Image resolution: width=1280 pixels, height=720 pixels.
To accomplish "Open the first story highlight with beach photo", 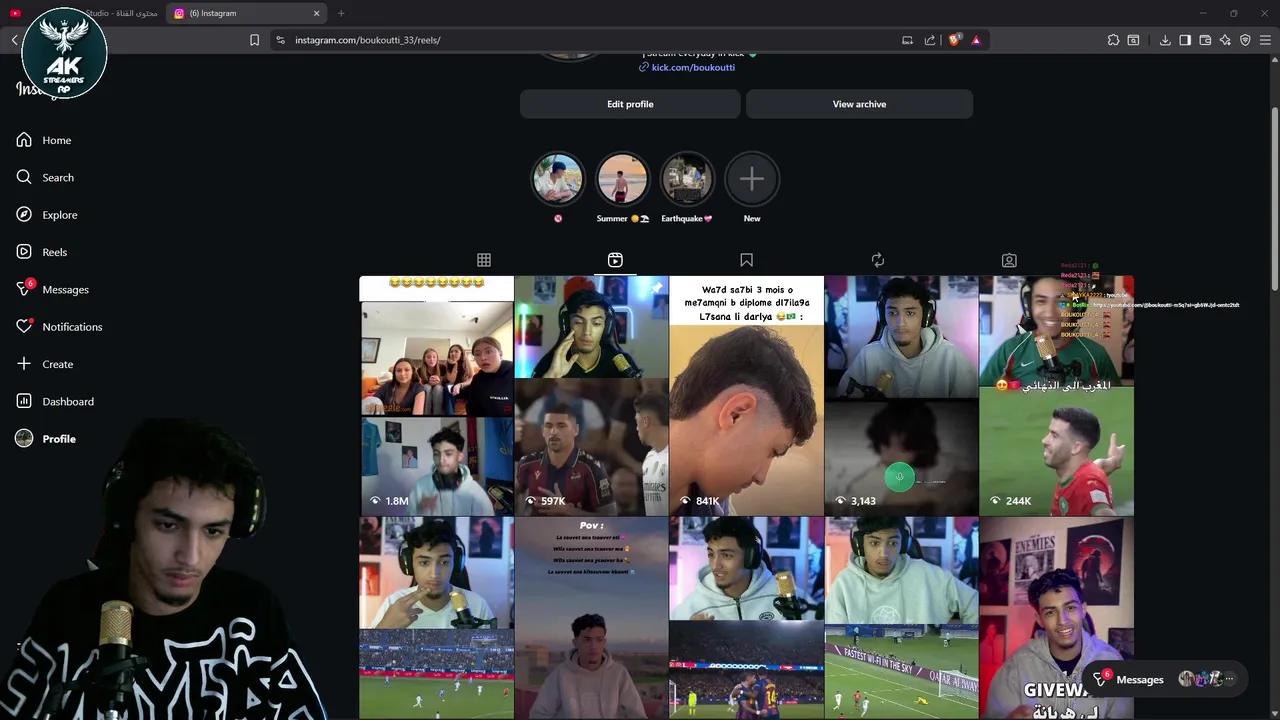I will pos(558,180).
